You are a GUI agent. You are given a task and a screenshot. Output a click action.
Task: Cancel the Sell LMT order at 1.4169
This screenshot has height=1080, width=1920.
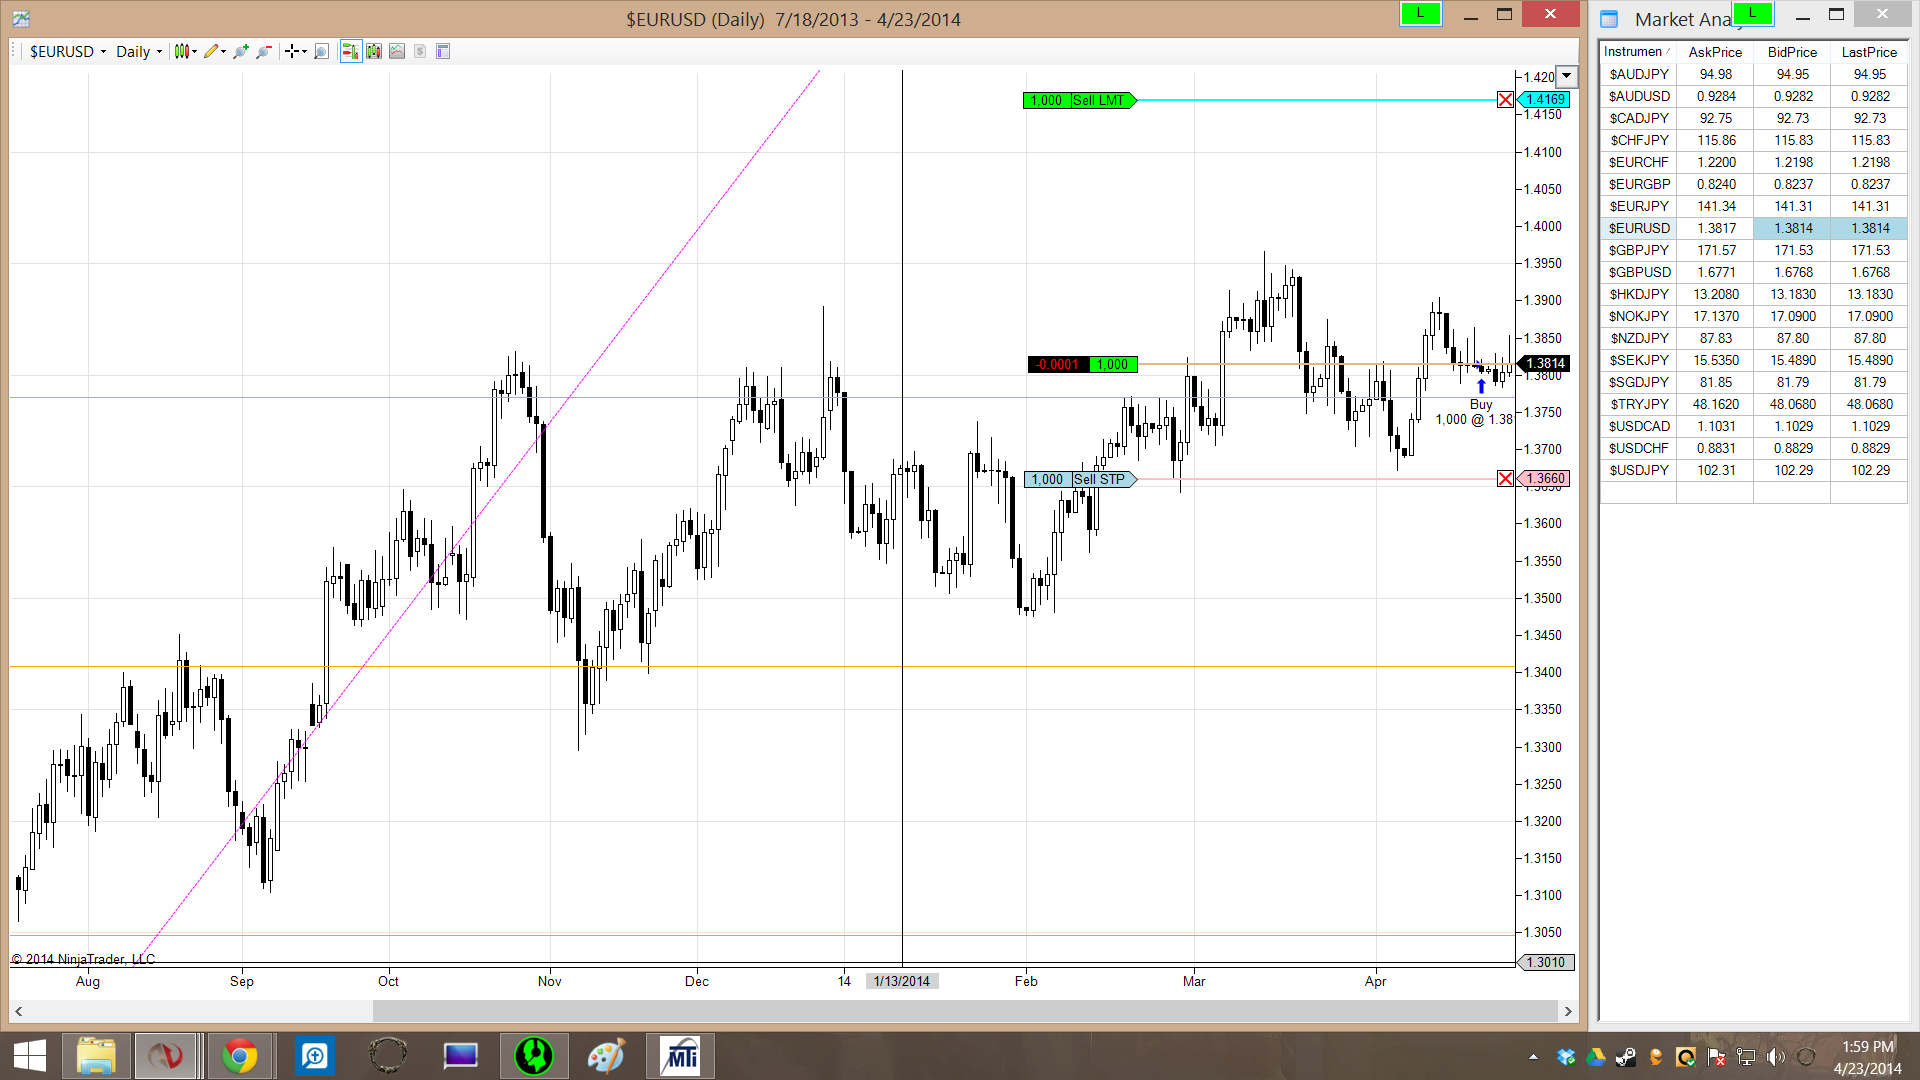[1505, 100]
